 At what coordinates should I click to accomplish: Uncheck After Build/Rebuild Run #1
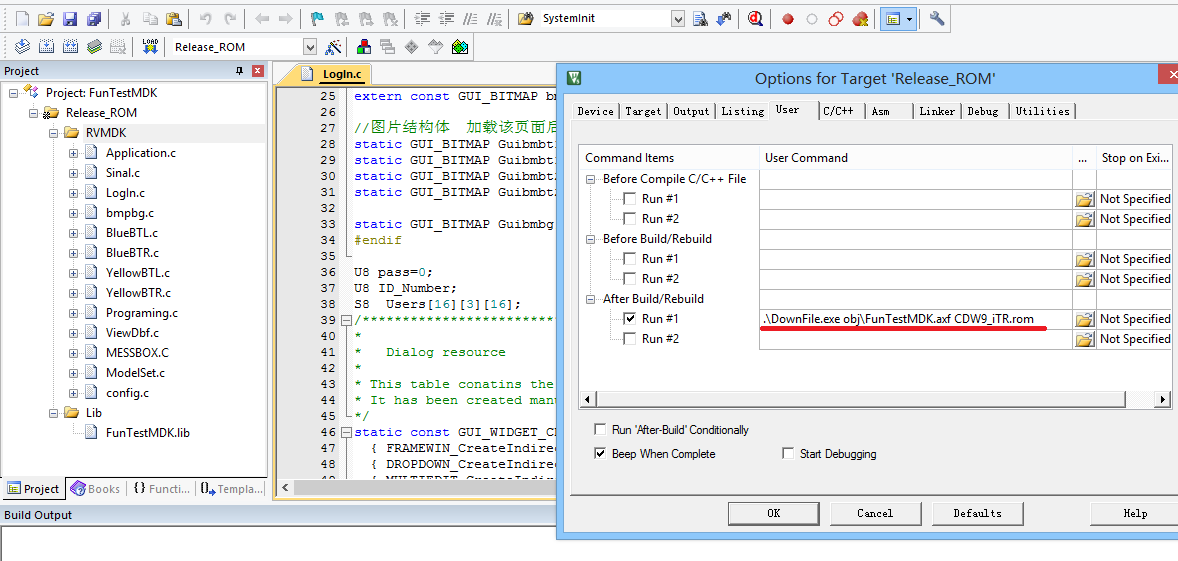629,318
